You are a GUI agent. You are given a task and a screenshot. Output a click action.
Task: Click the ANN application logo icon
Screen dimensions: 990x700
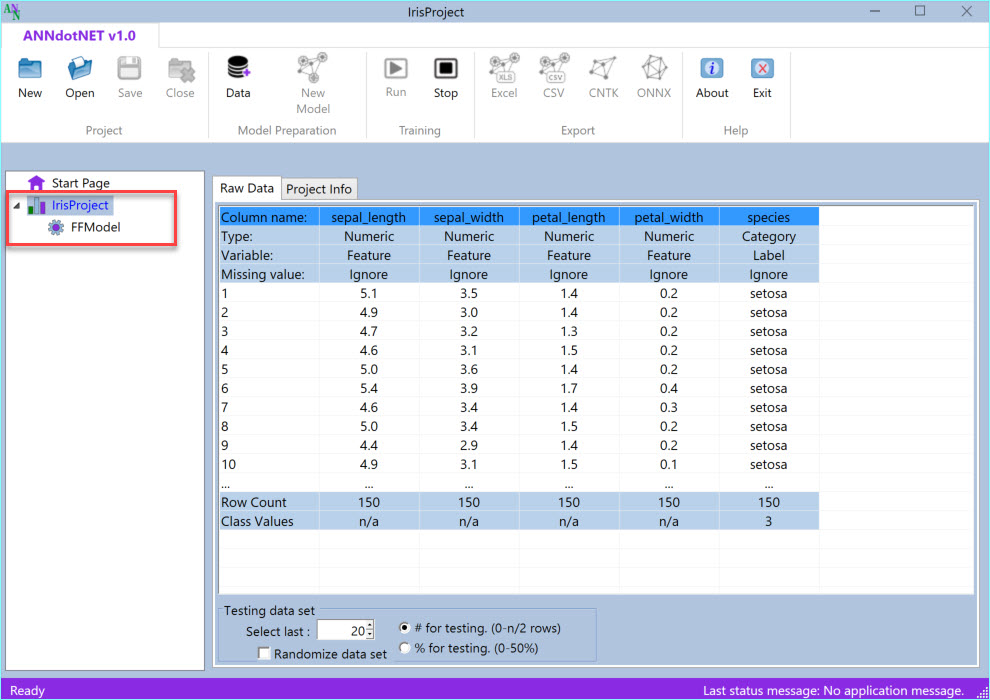click(x=12, y=11)
